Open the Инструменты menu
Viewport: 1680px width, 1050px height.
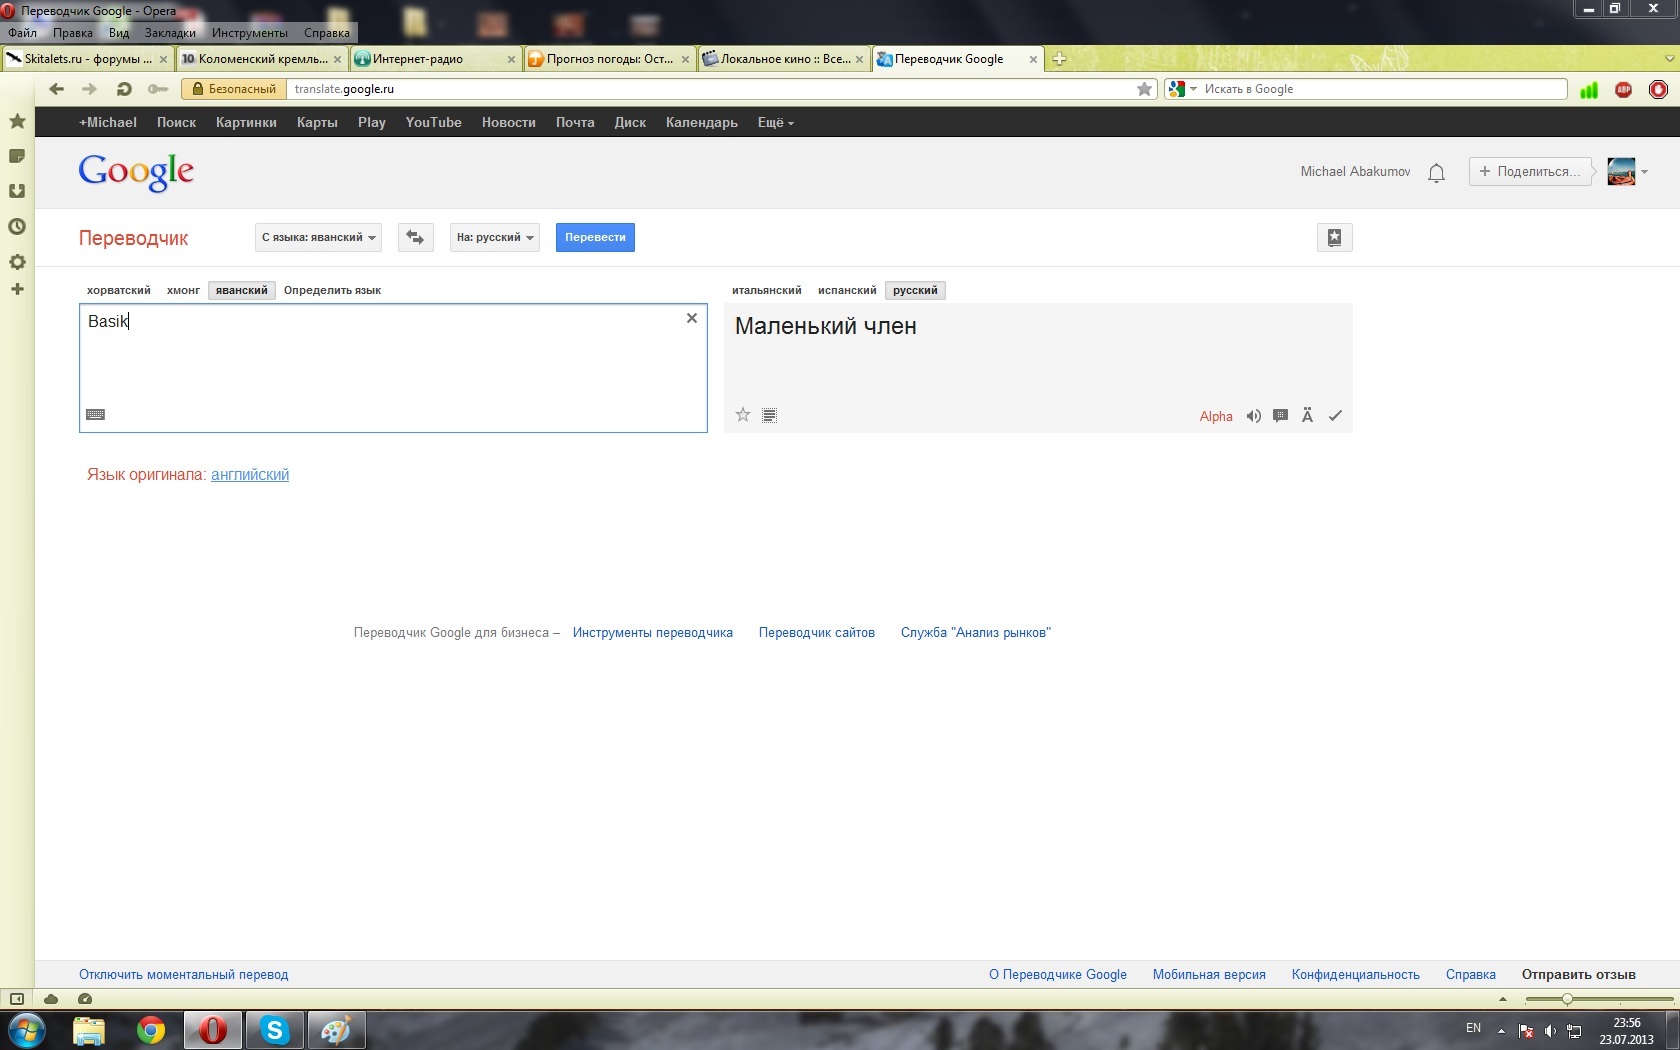[249, 33]
